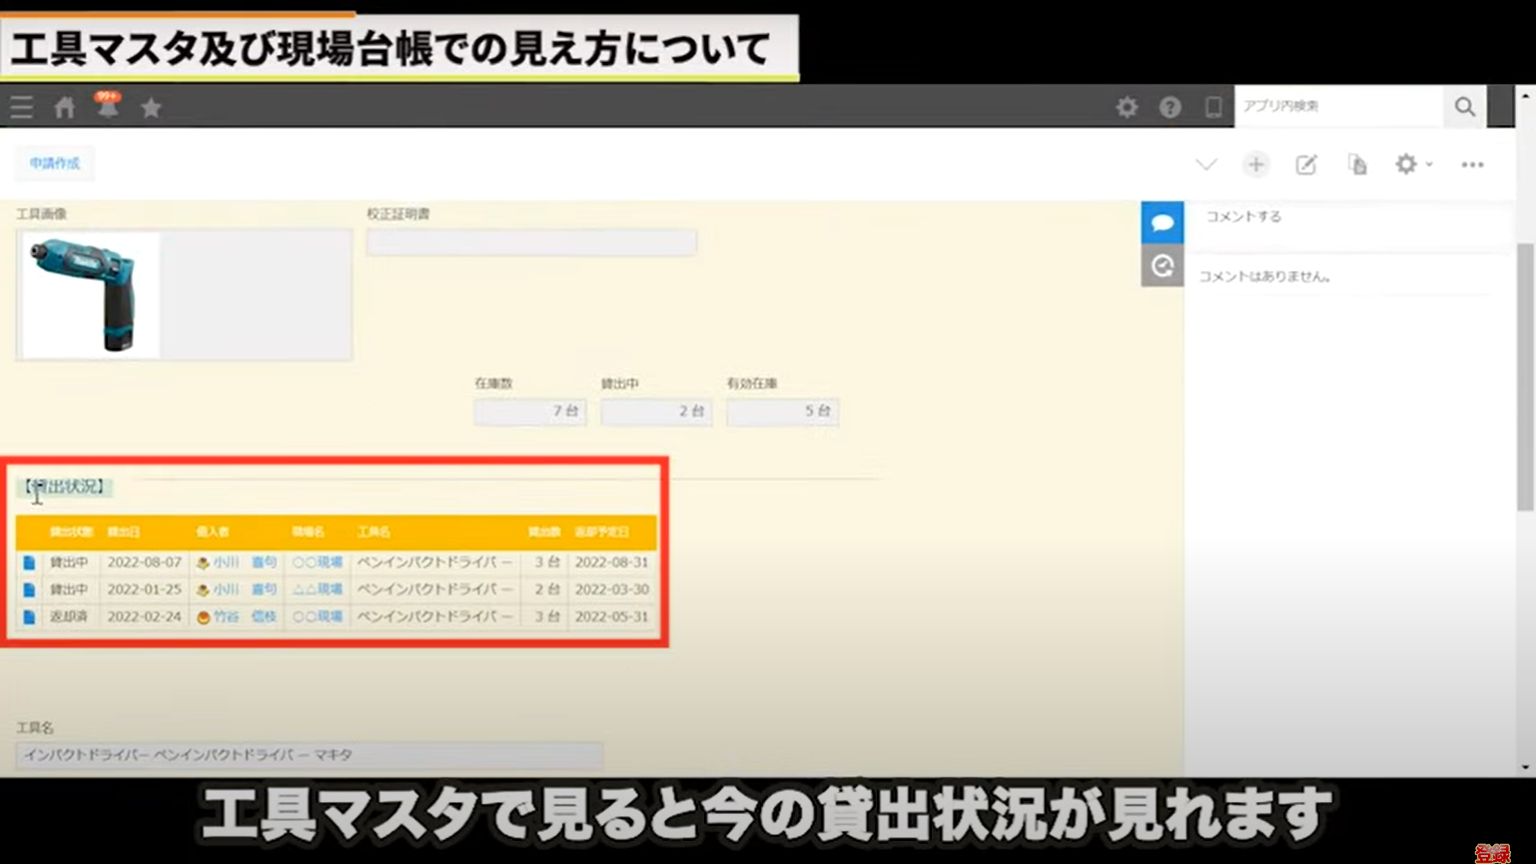Open the favorites star icon
Screen dimensions: 1536x864
[151, 107]
